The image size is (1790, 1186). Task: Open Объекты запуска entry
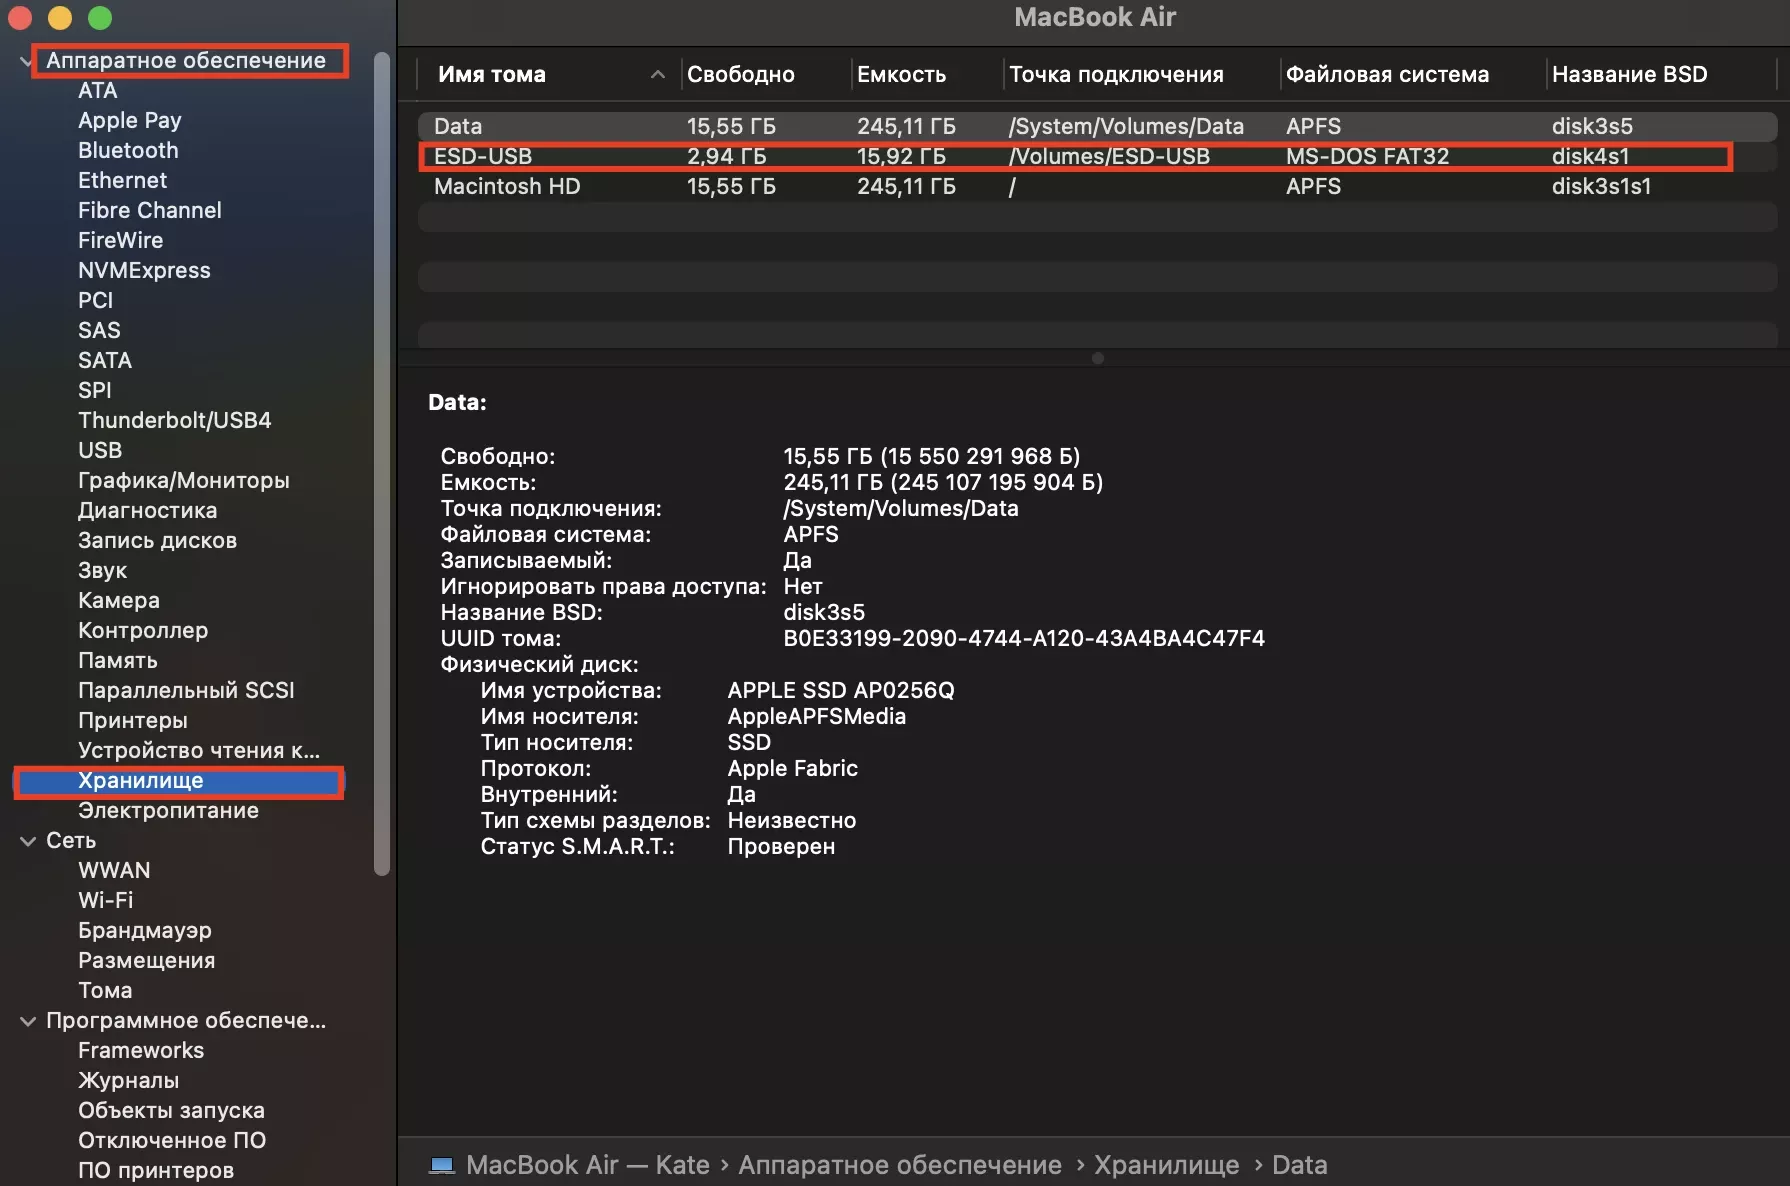tap(171, 1110)
